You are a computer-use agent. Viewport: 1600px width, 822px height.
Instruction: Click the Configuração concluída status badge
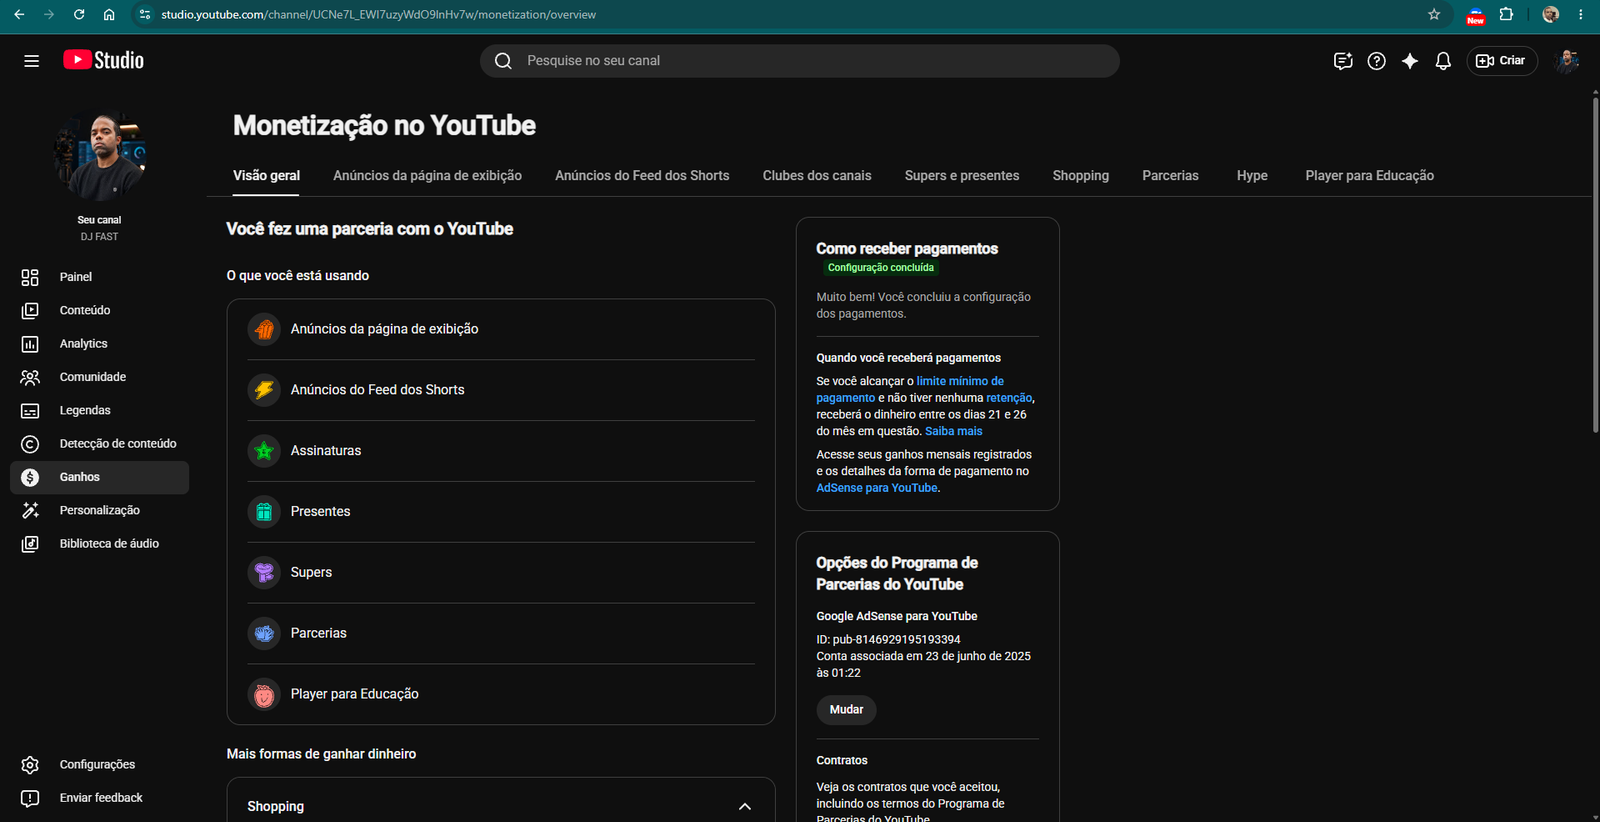(881, 268)
